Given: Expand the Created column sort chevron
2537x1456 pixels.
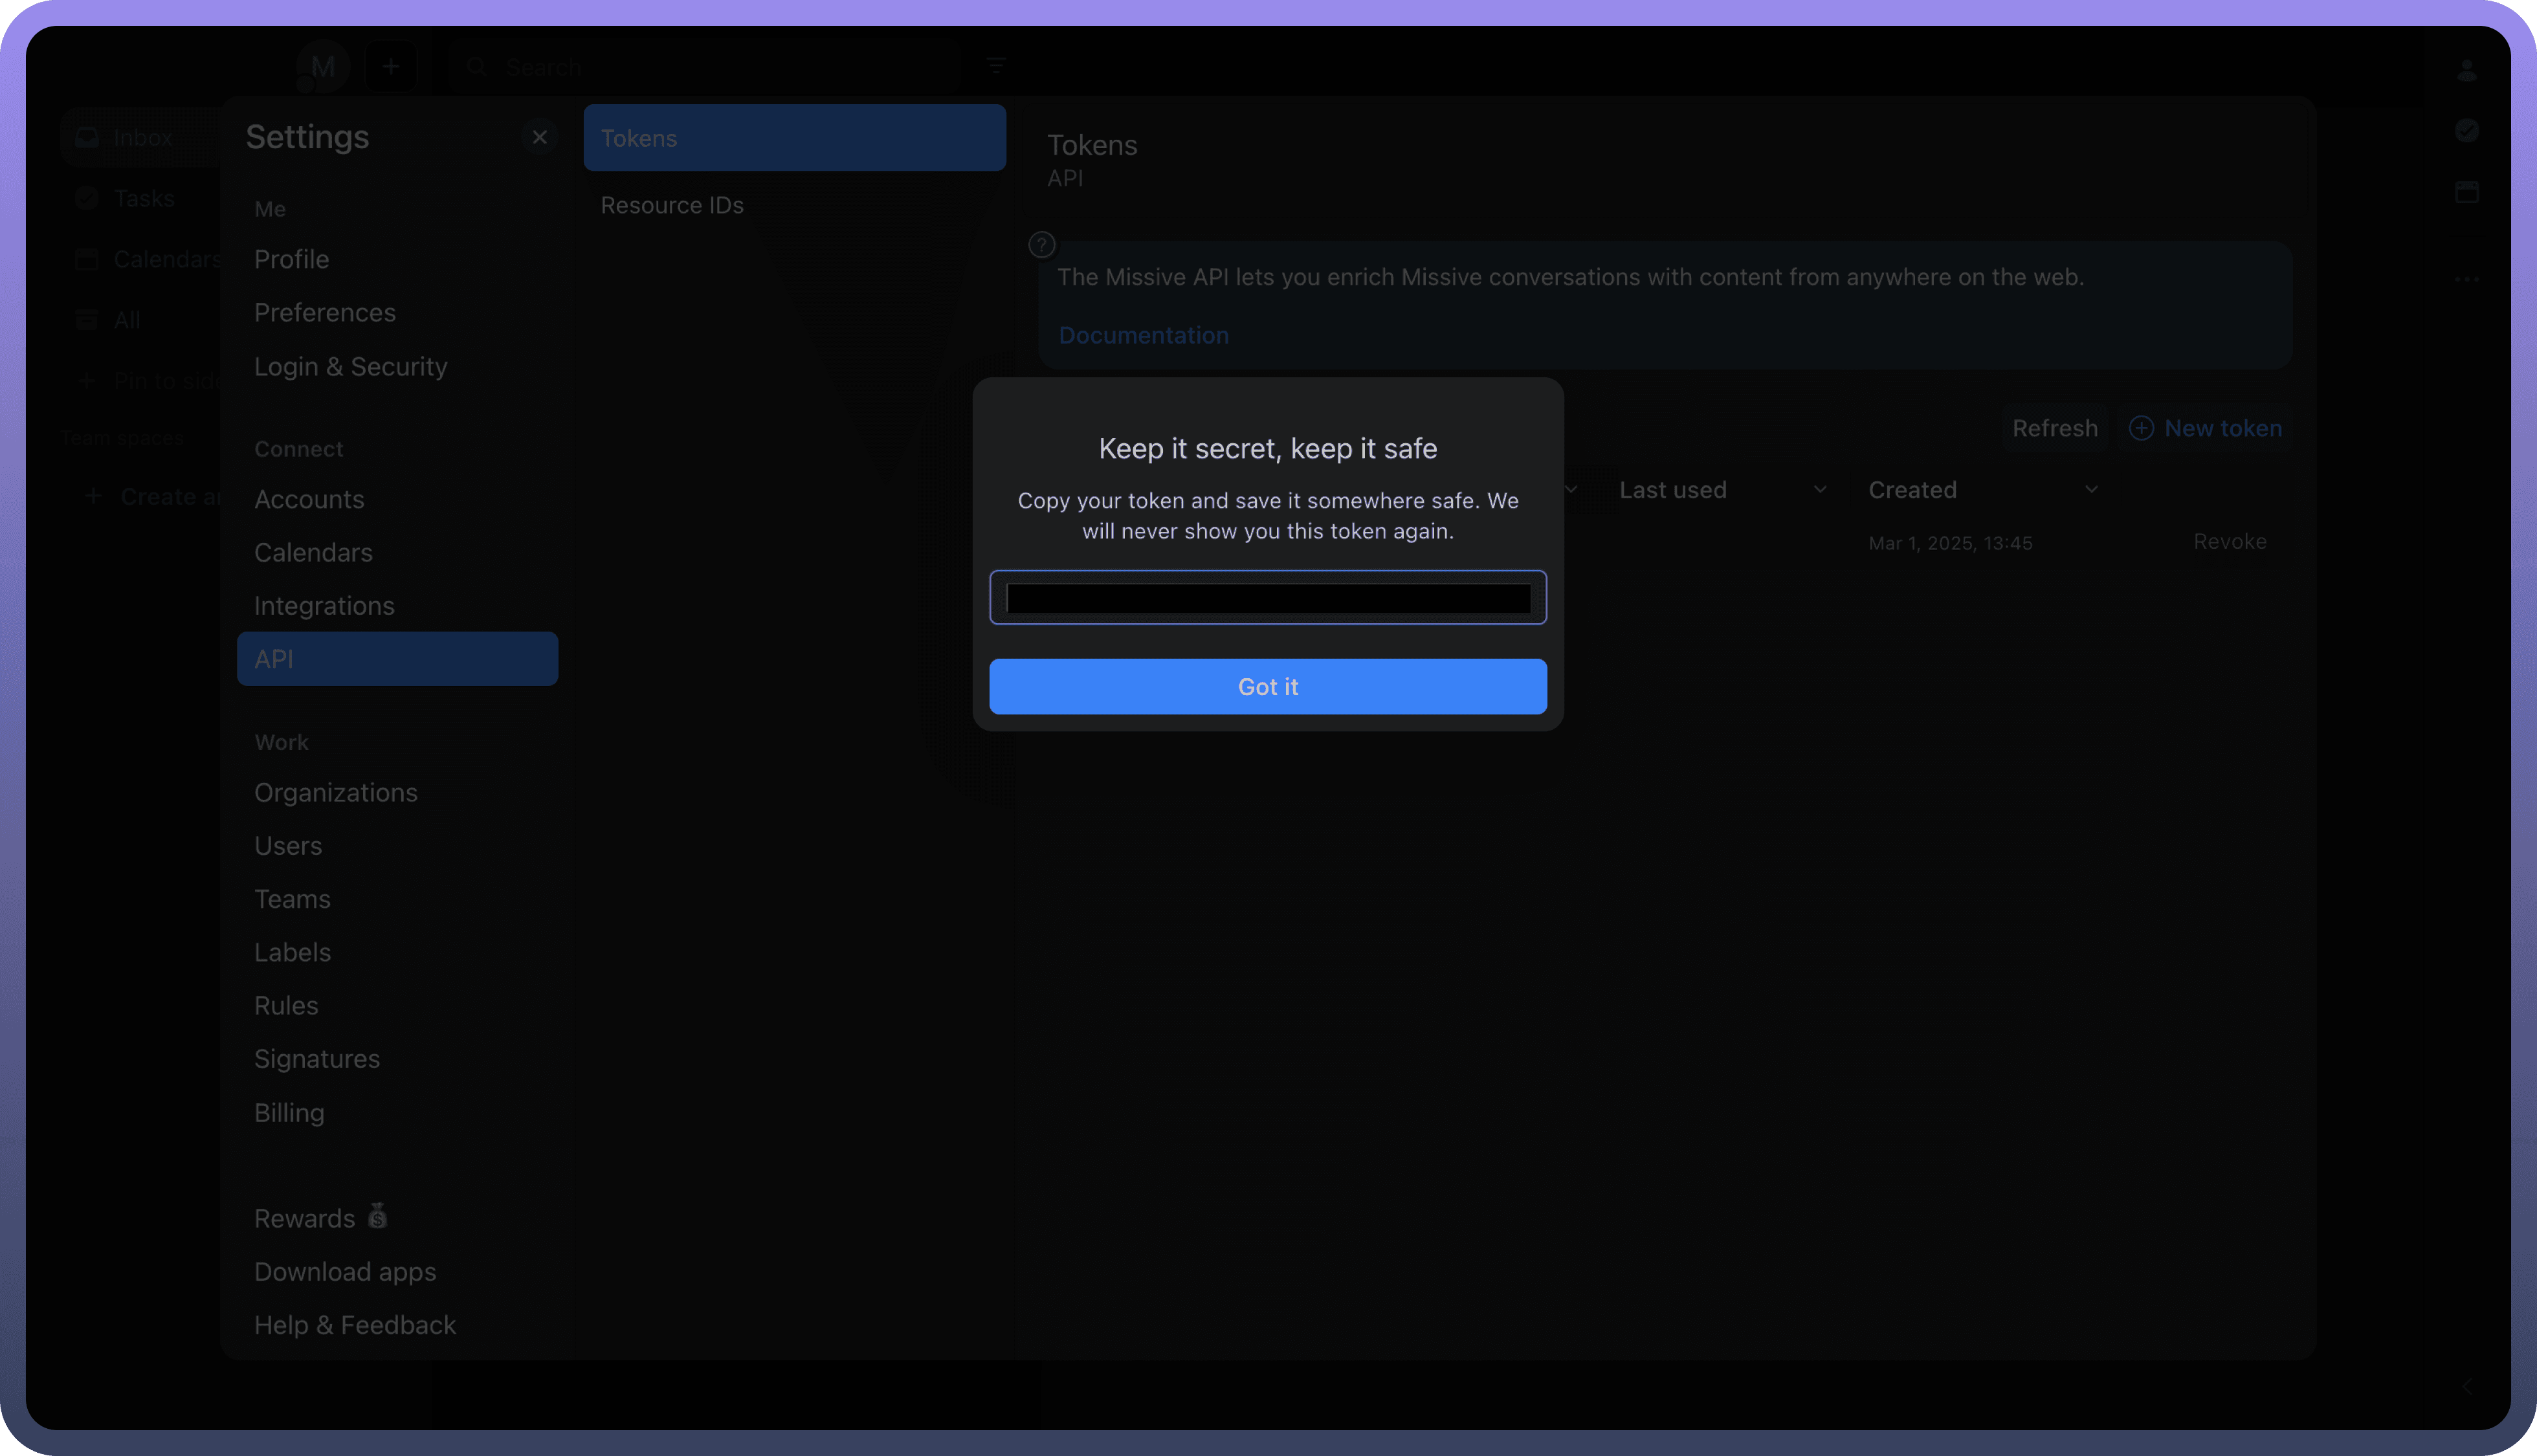Looking at the screenshot, I should coord(2091,490).
